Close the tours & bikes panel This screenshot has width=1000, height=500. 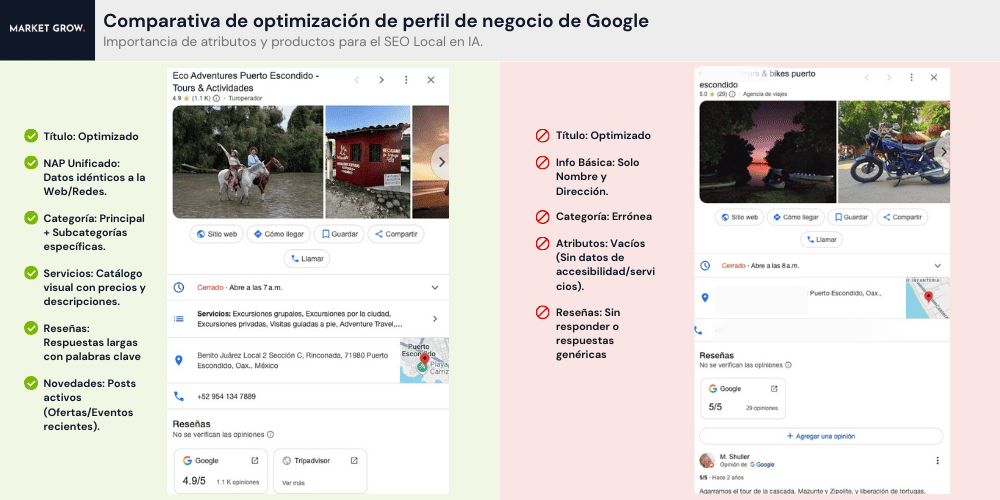pyautogui.click(x=934, y=77)
